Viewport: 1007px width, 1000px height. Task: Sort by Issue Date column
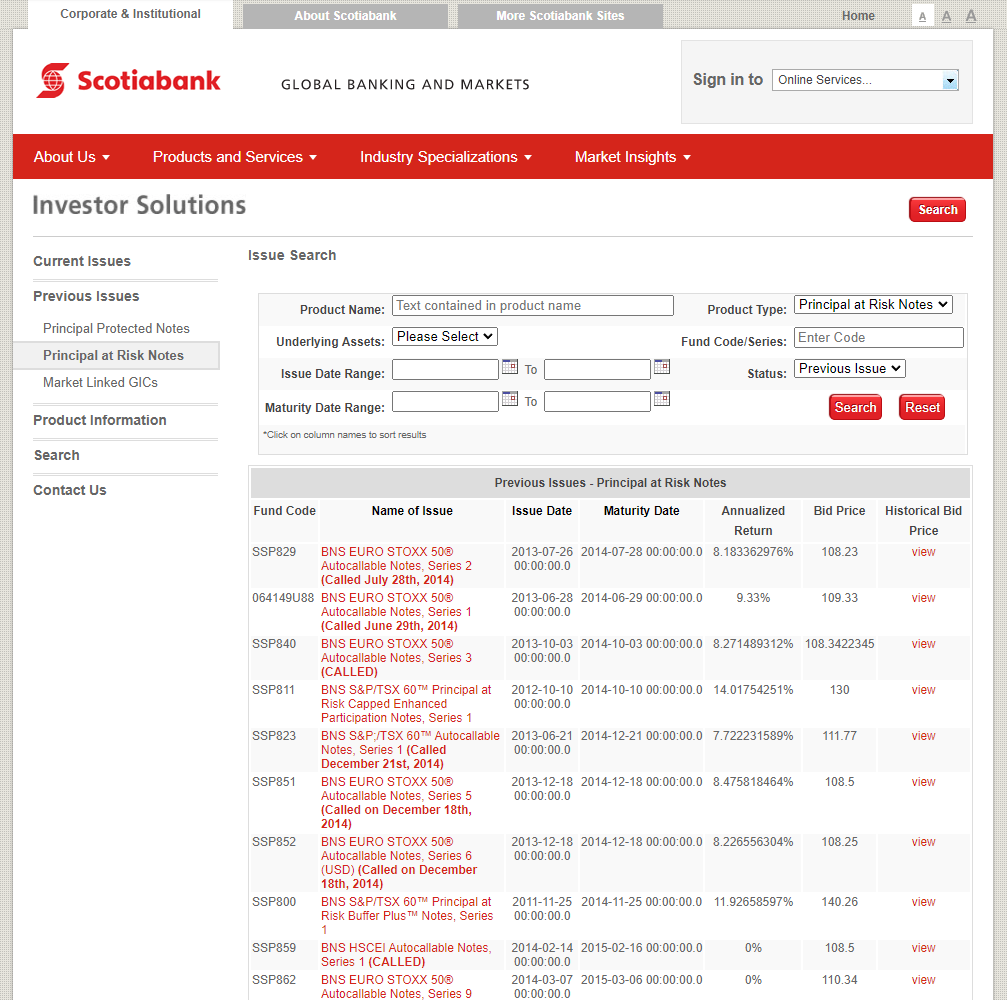click(541, 511)
